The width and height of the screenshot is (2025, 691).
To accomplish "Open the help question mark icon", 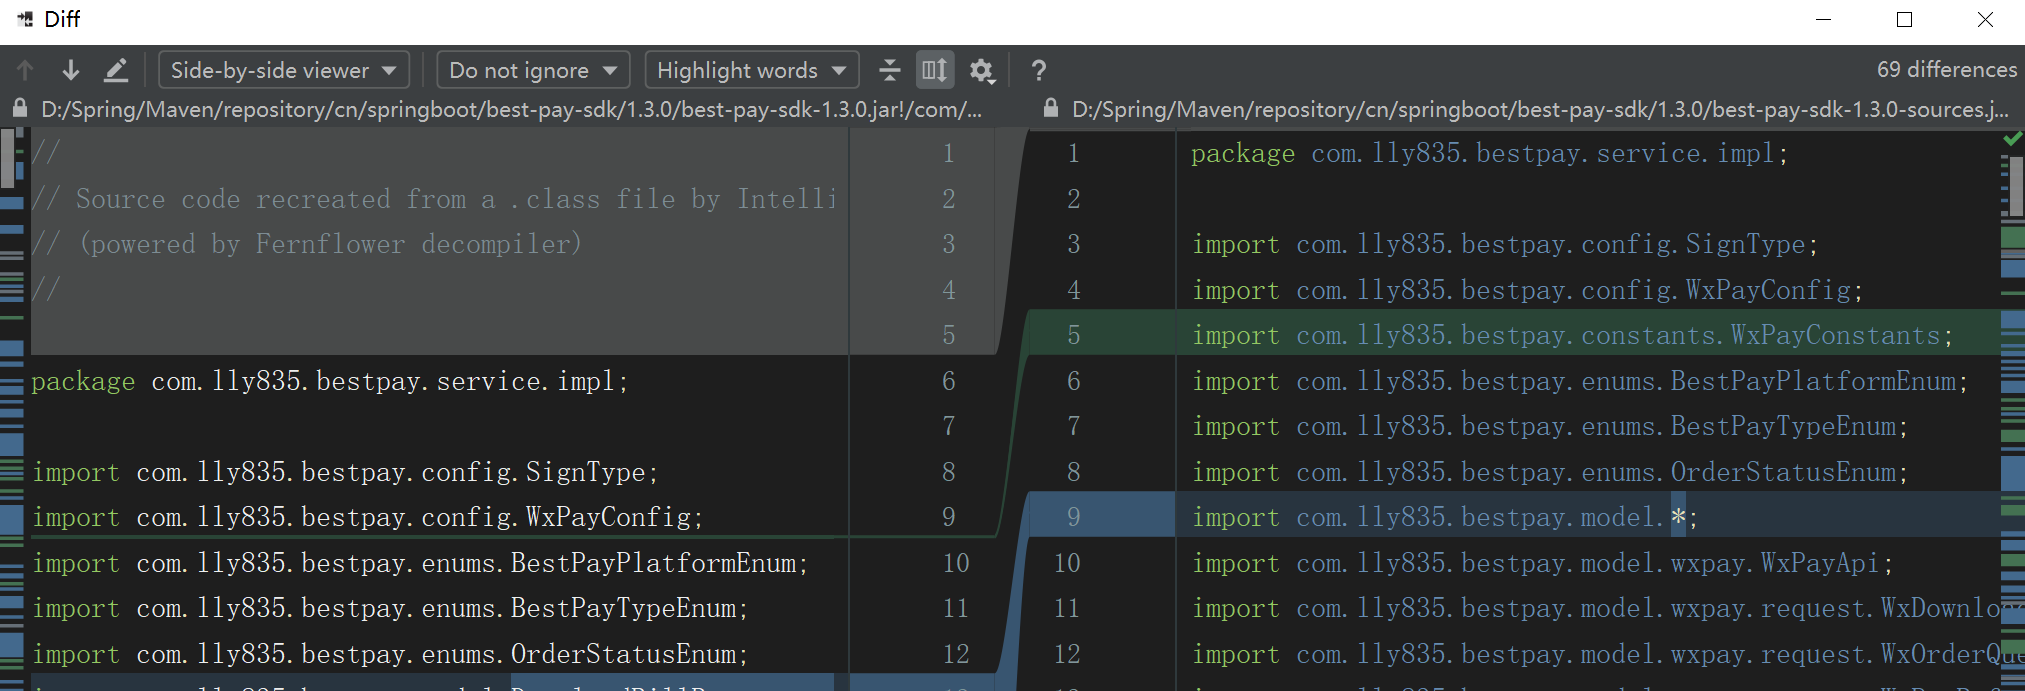I will click(x=1039, y=70).
